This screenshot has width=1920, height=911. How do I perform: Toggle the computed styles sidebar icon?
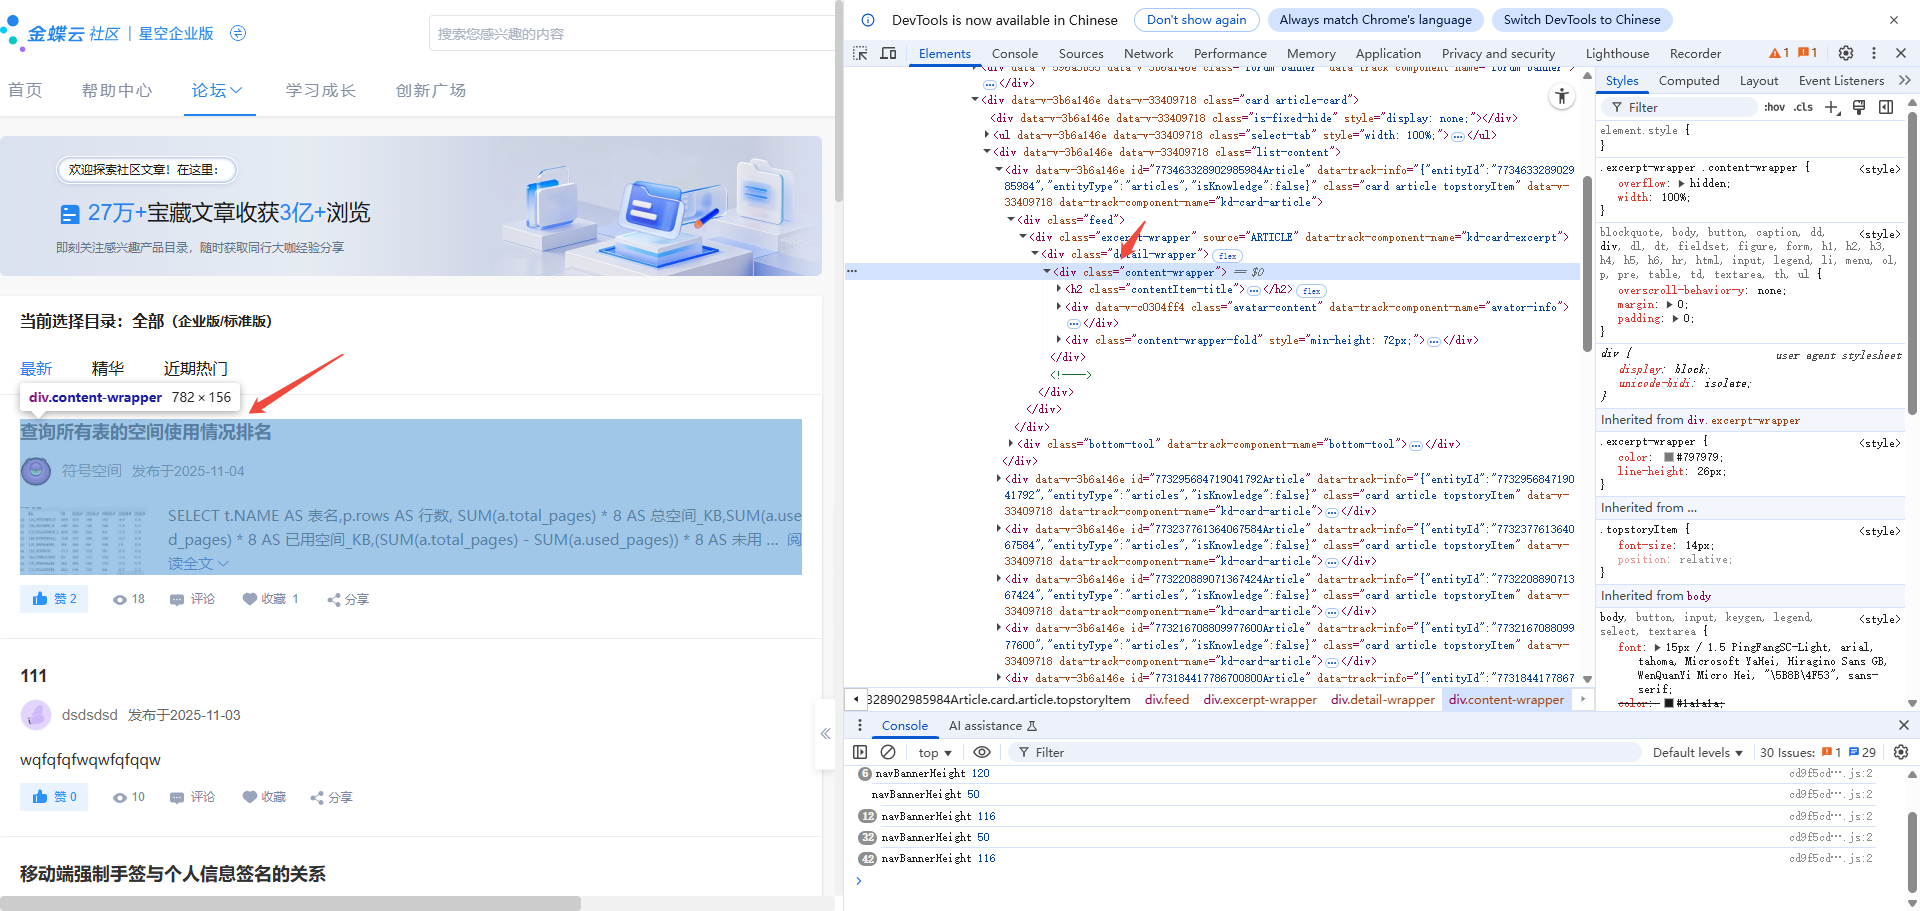point(1886,107)
